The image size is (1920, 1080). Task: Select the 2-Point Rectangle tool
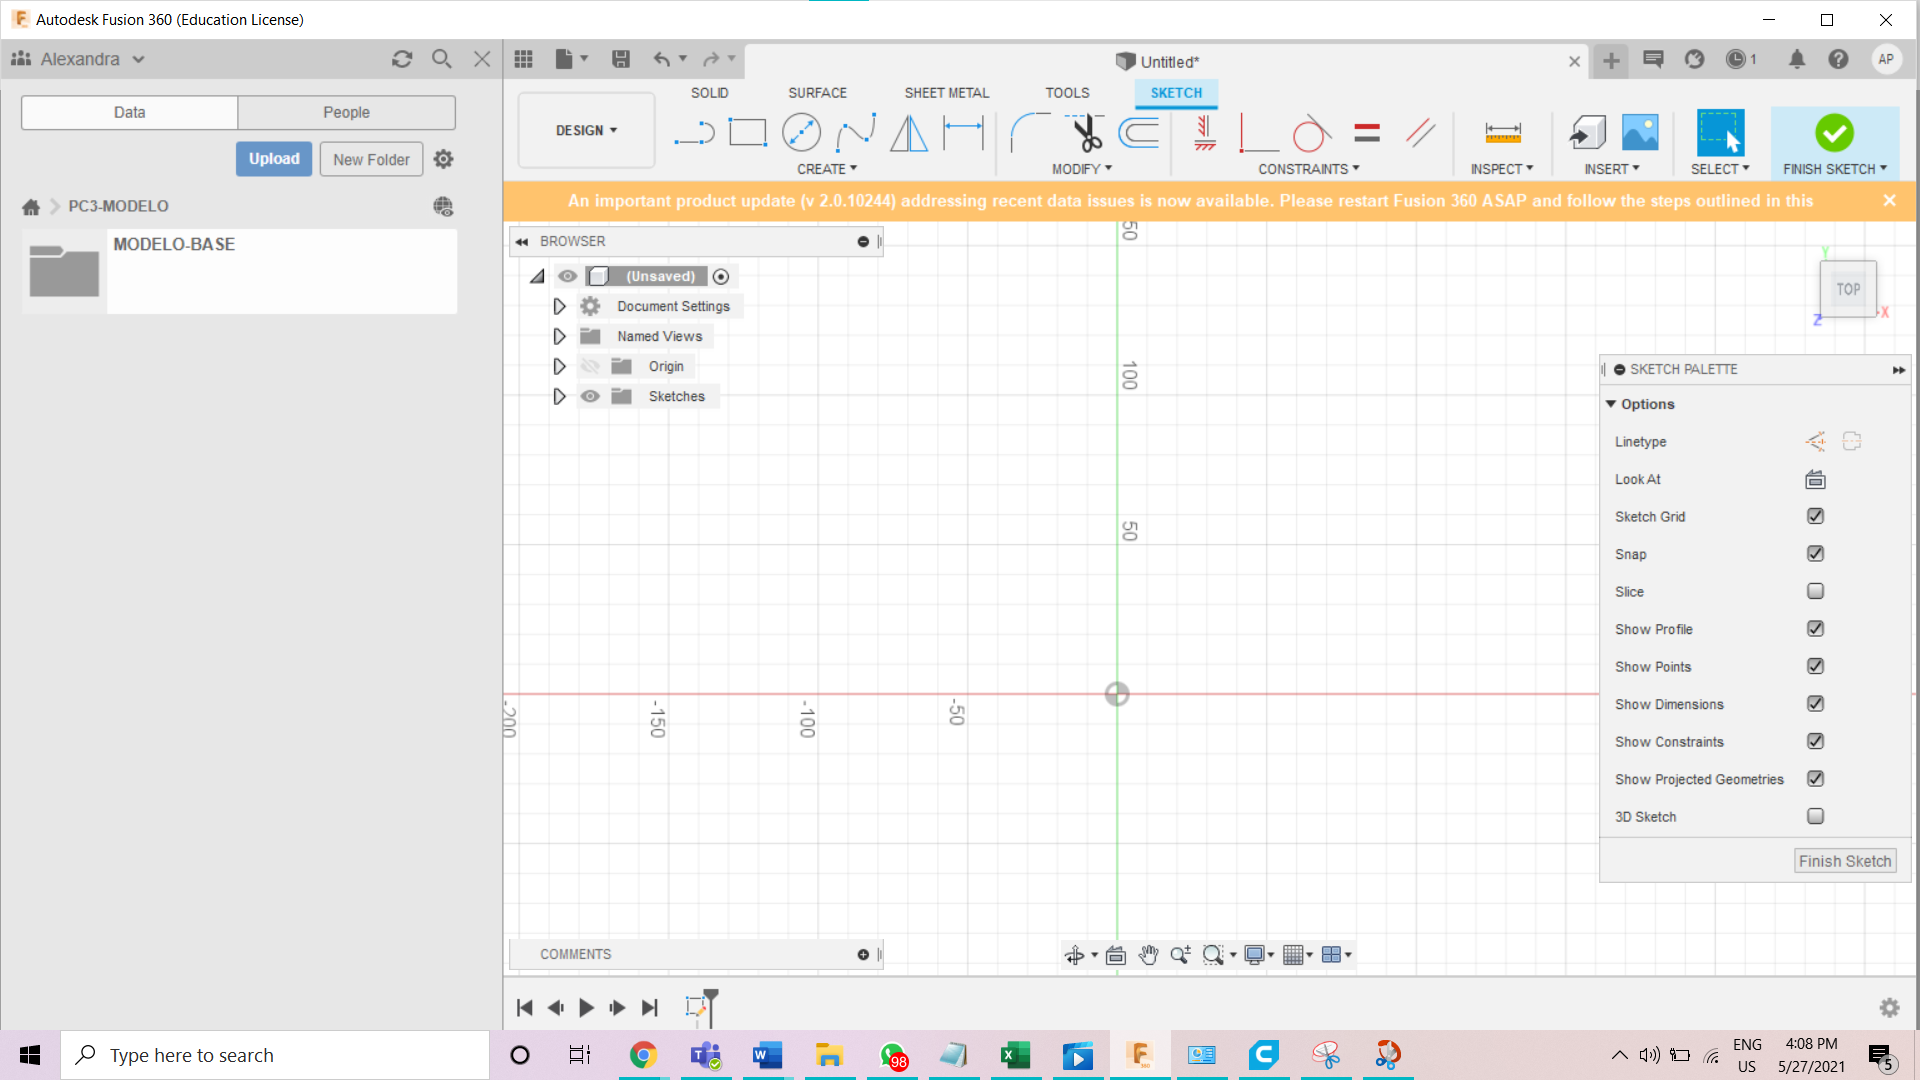(x=747, y=132)
